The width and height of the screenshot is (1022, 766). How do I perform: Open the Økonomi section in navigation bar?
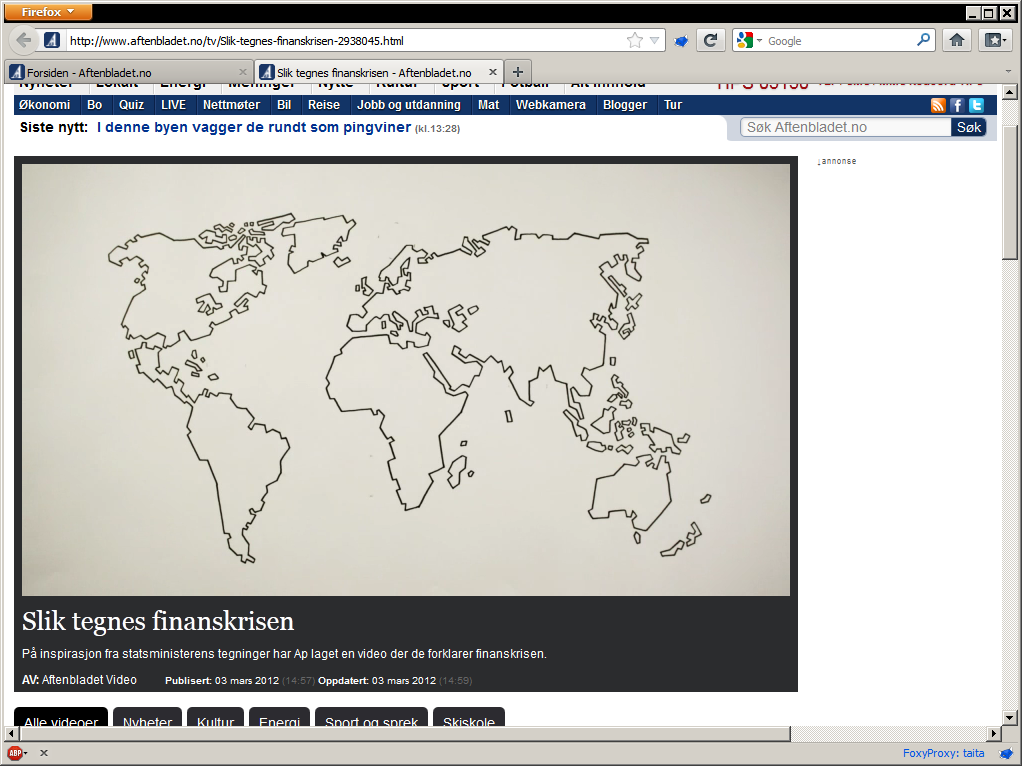tap(44, 104)
